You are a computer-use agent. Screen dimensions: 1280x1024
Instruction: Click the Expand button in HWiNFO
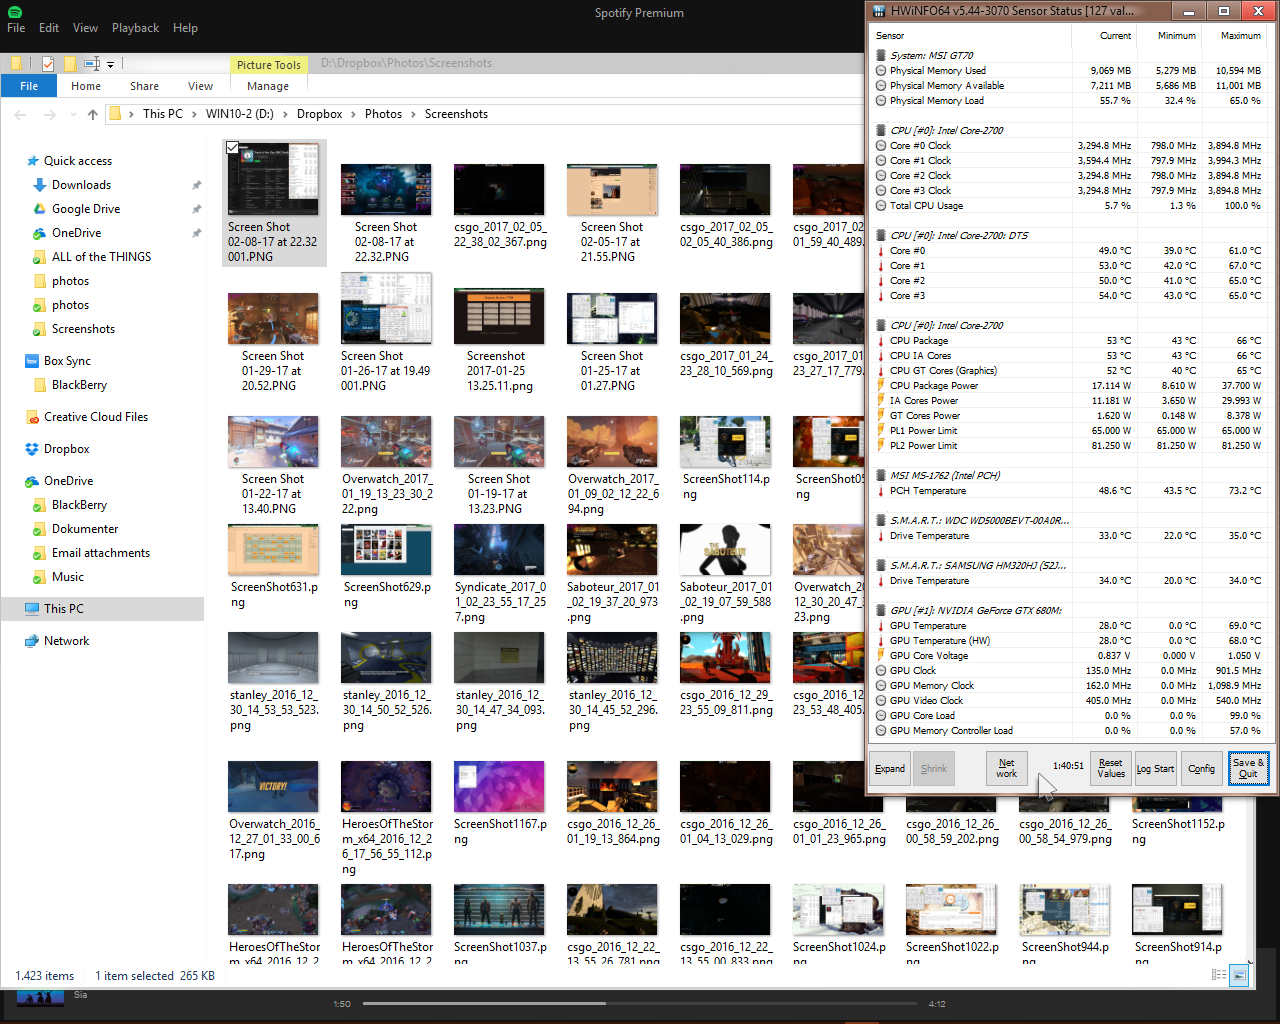[890, 769]
